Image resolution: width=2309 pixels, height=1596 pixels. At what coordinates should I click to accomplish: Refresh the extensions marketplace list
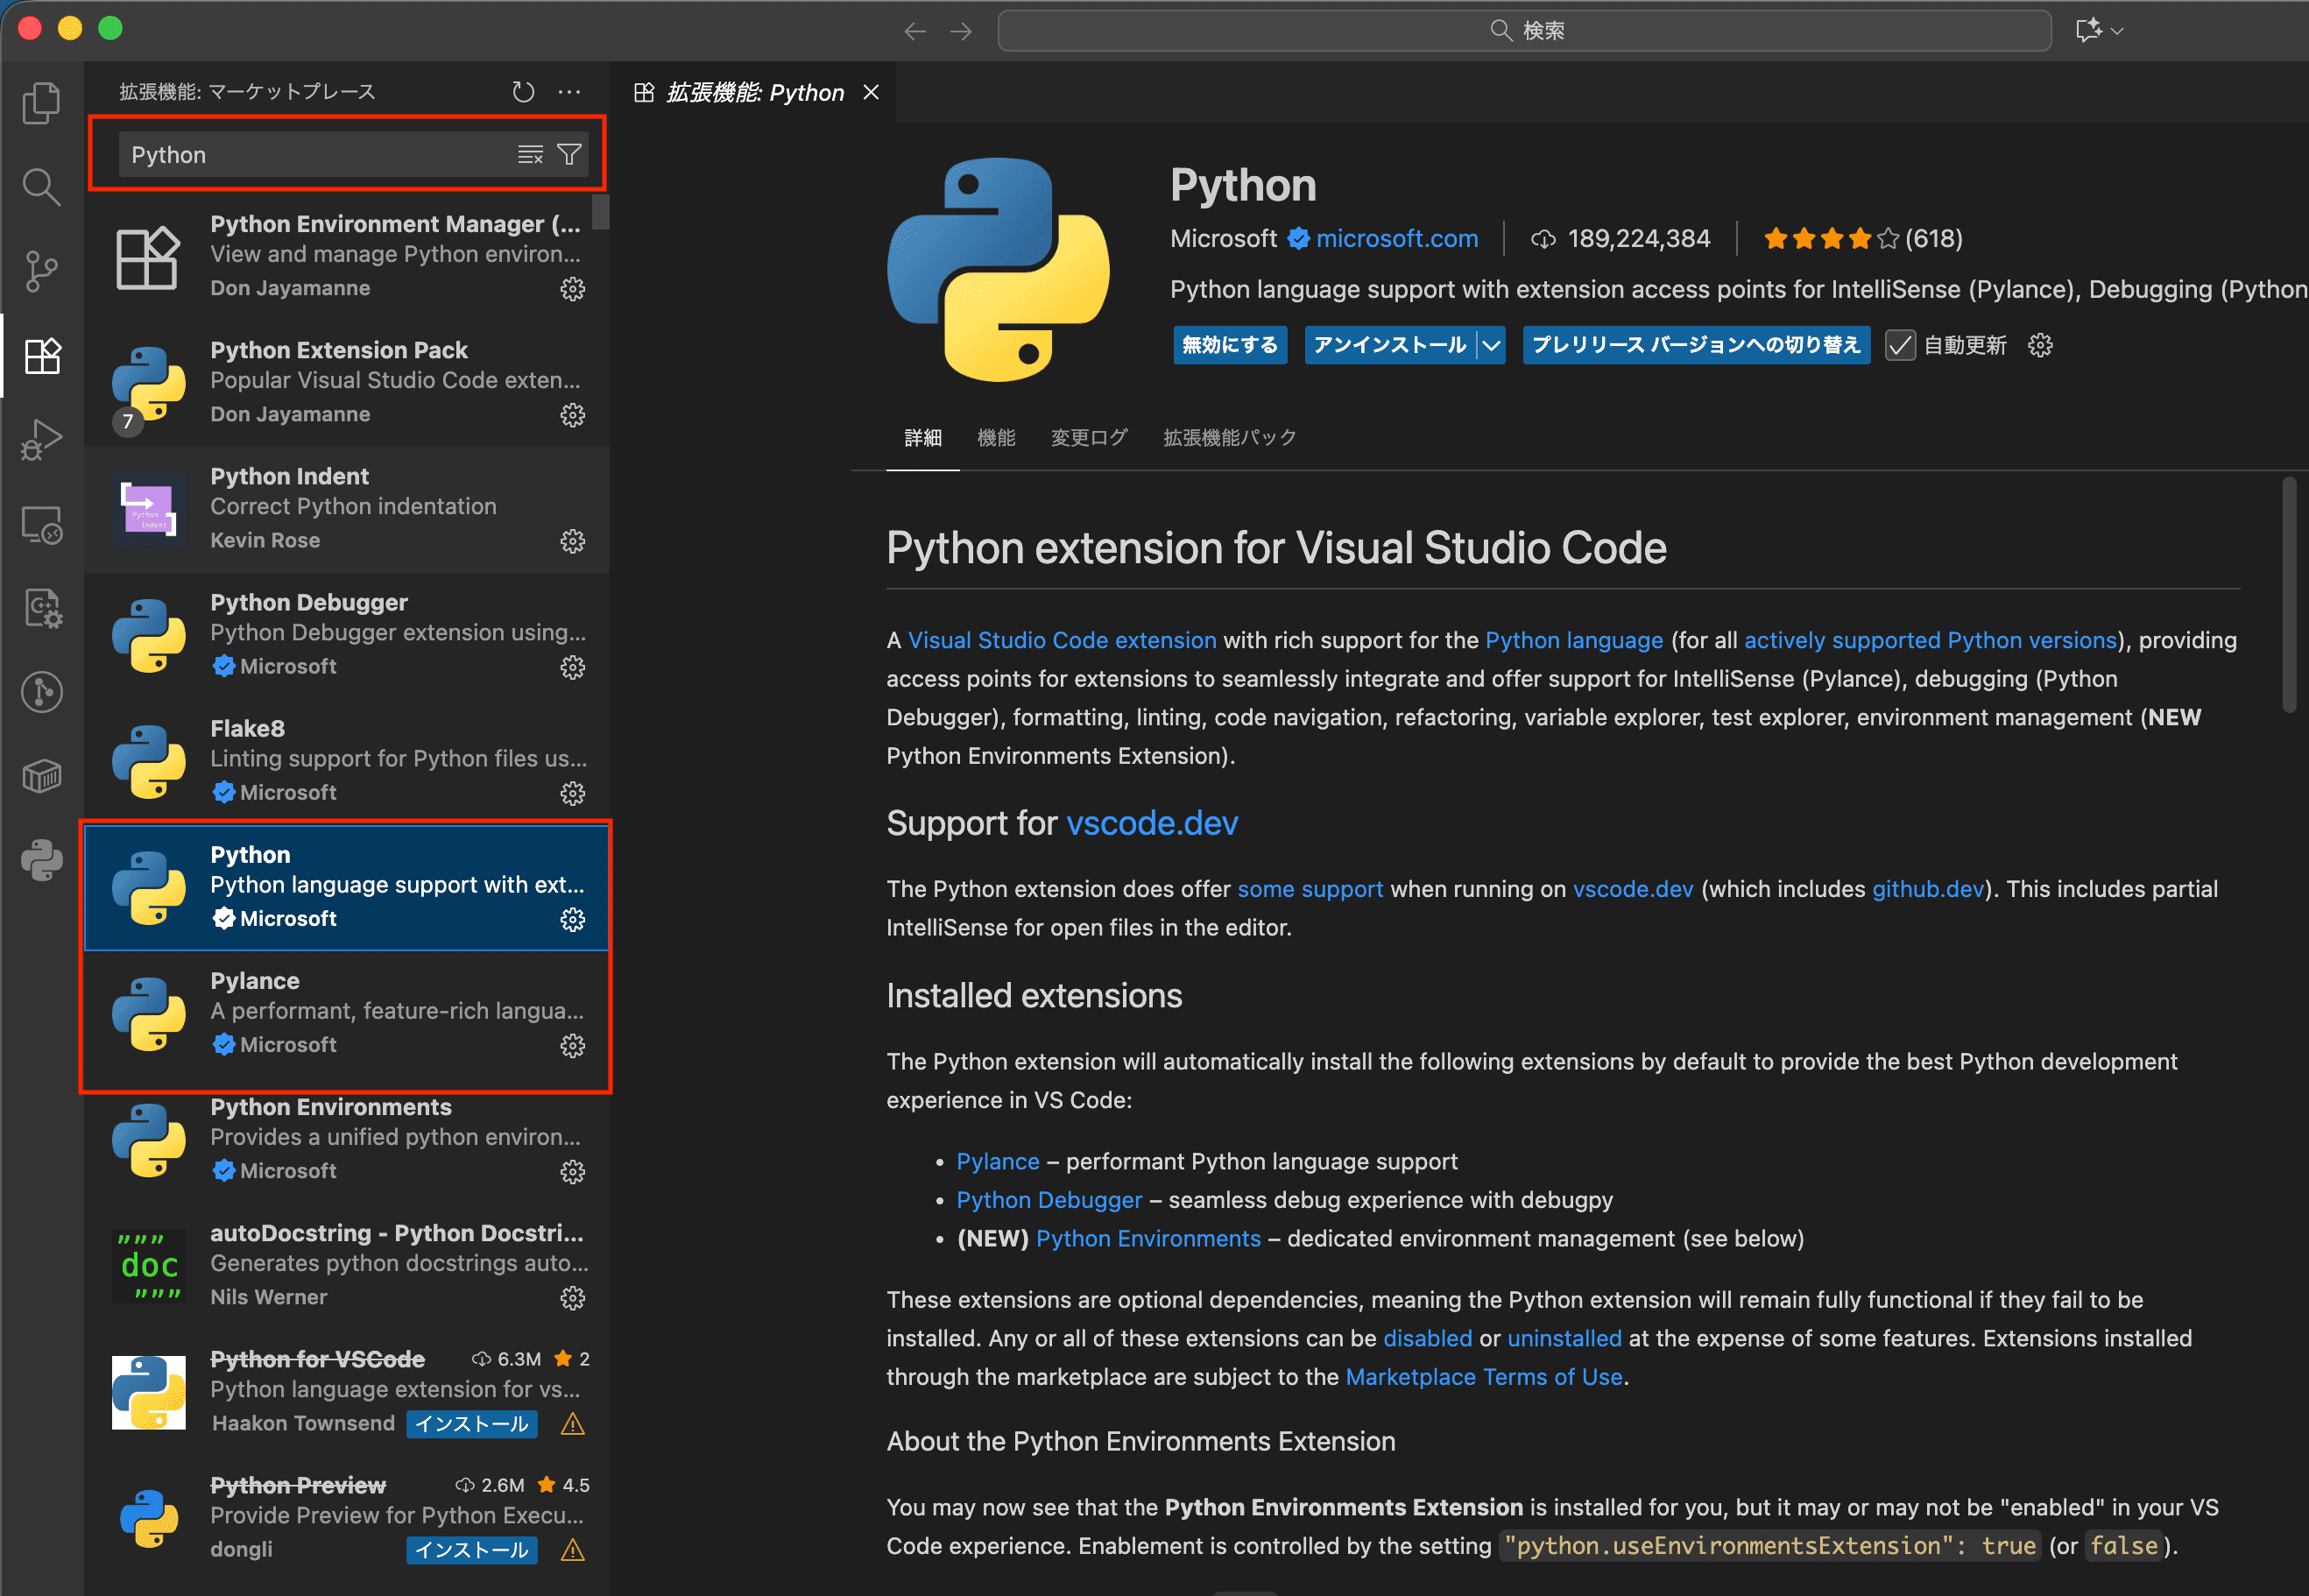(523, 92)
